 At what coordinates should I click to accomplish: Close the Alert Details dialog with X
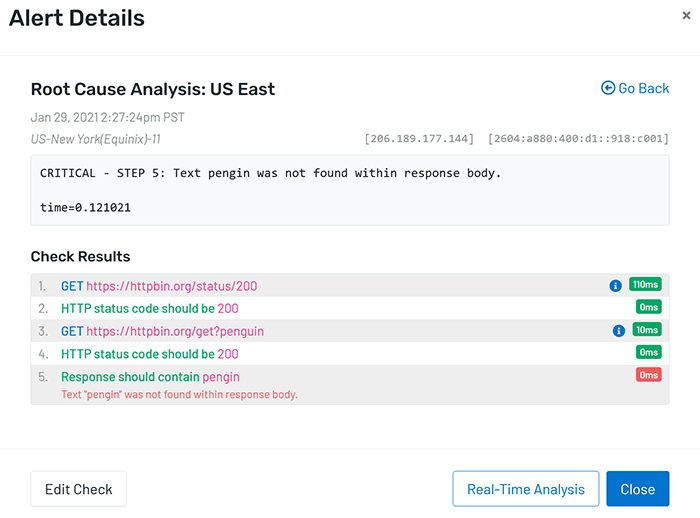coord(686,16)
